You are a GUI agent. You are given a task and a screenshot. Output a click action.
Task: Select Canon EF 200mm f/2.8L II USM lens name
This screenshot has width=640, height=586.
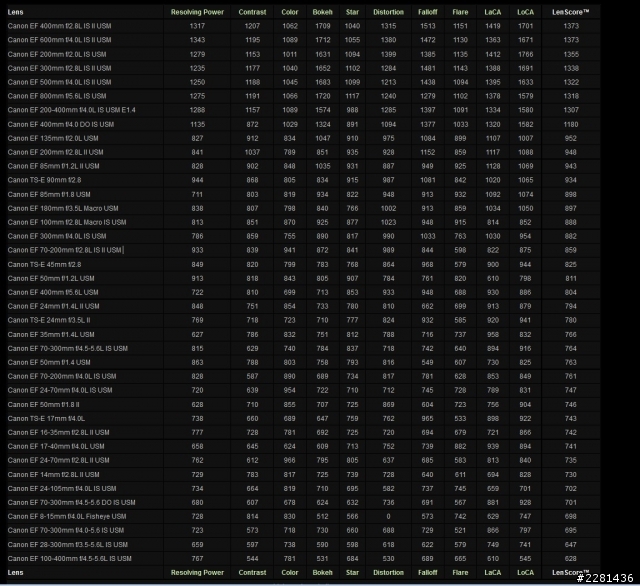[x=56, y=152]
